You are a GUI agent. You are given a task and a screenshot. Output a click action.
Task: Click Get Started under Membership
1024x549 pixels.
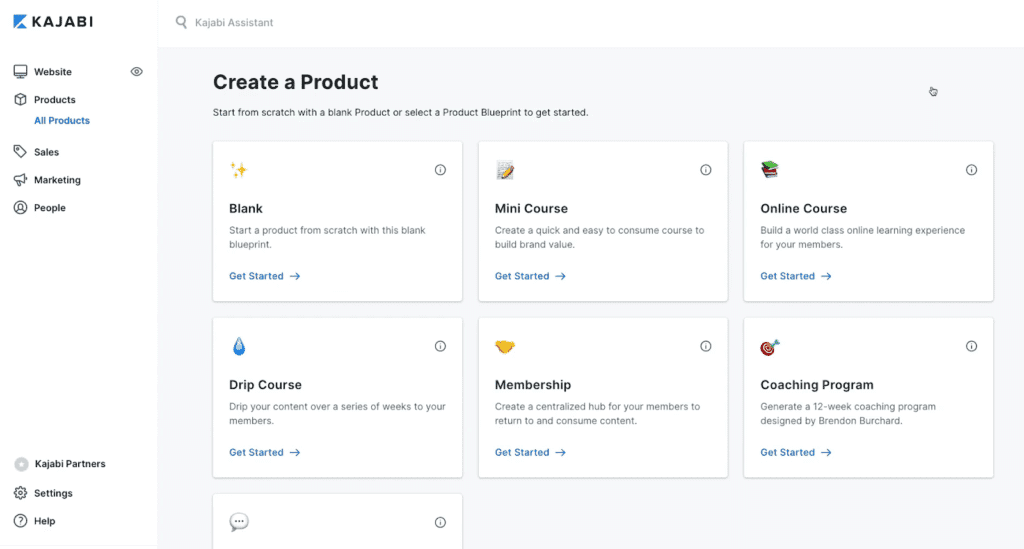[530, 452]
